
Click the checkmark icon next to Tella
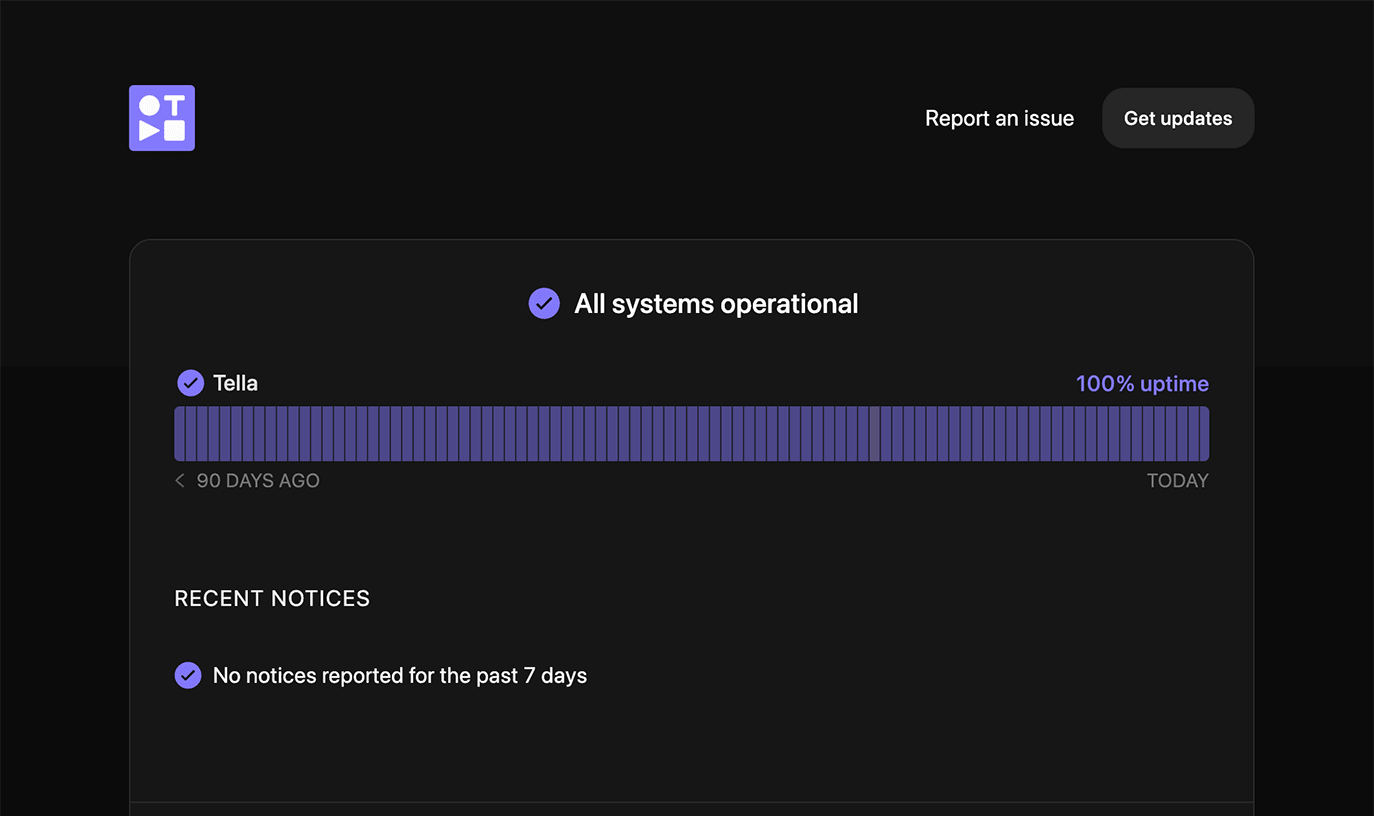(x=190, y=383)
